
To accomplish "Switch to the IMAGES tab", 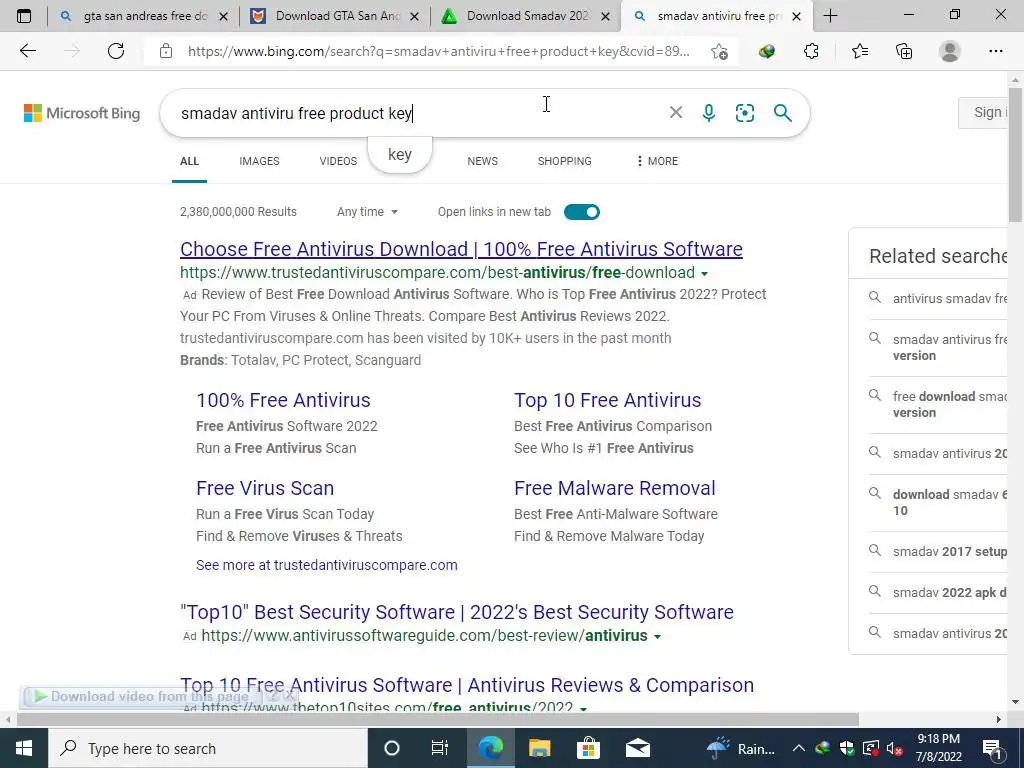I will click(x=259, y=161).
